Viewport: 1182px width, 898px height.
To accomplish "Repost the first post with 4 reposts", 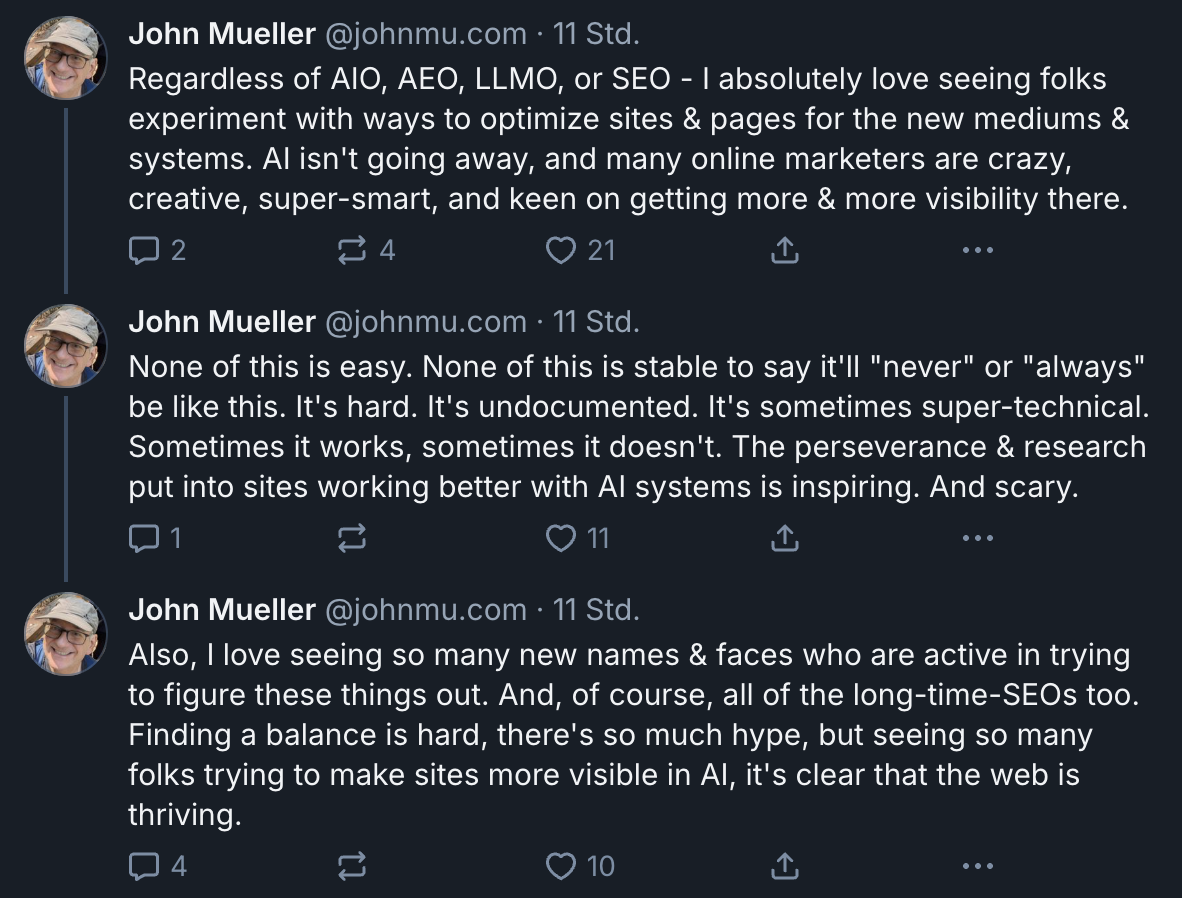I will (x=352, y=250).
